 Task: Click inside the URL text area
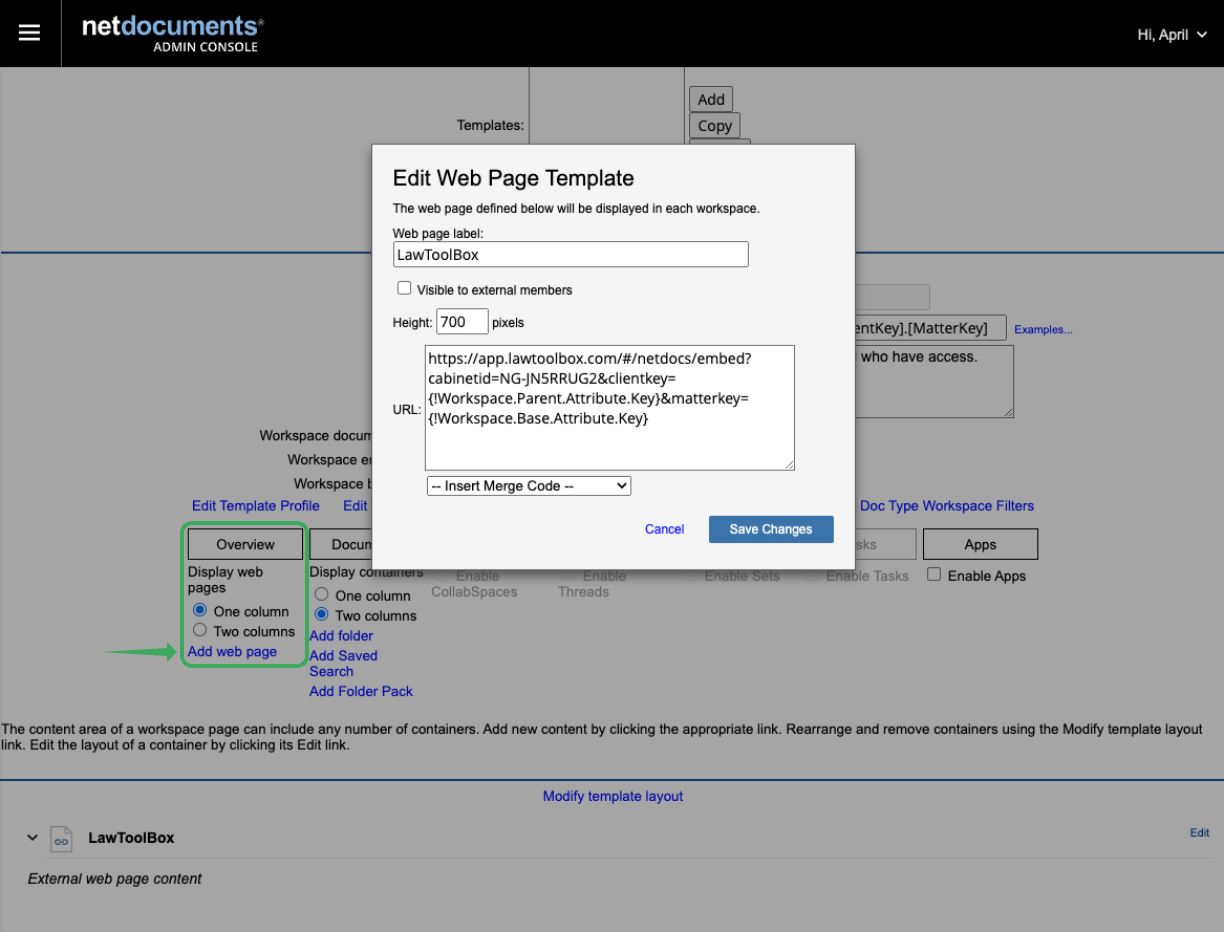coord(610,407)
